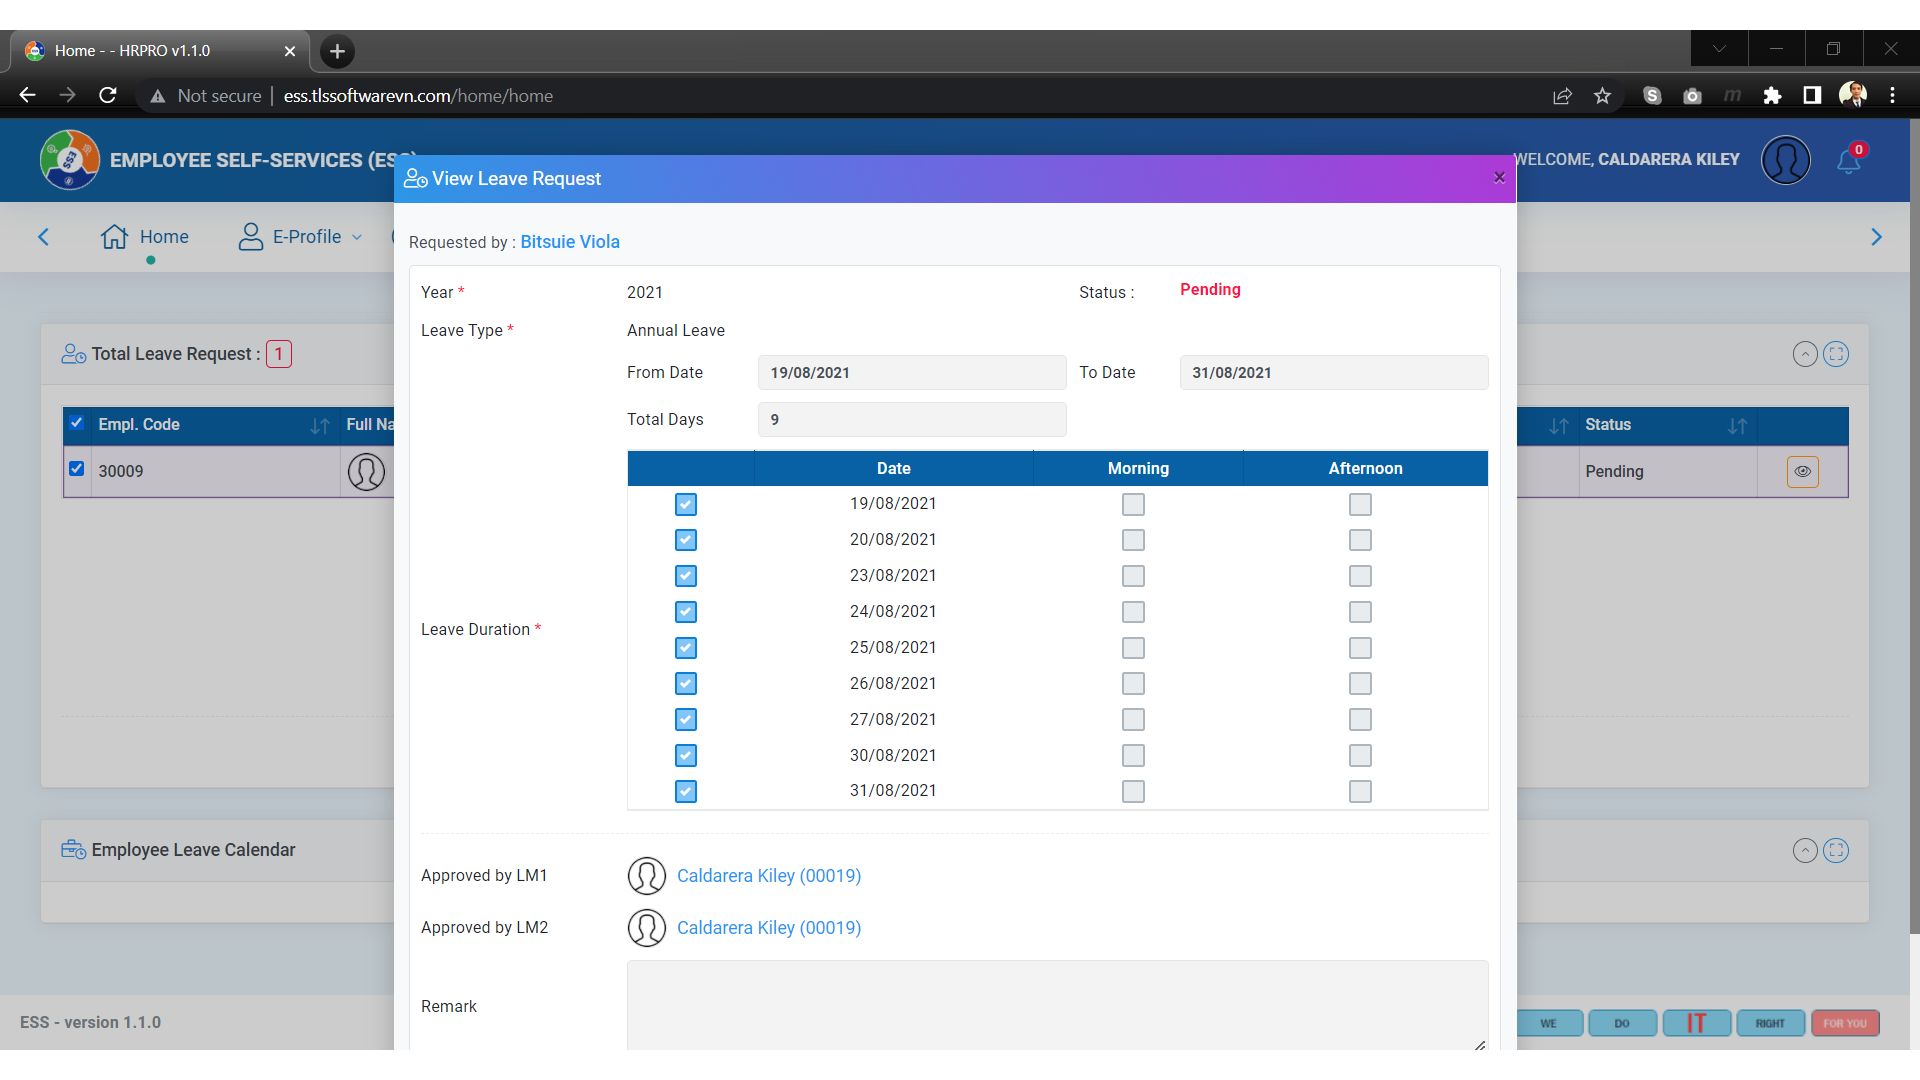Uncheck the 23/08/2021 date row checkbox

click(685, 576)
